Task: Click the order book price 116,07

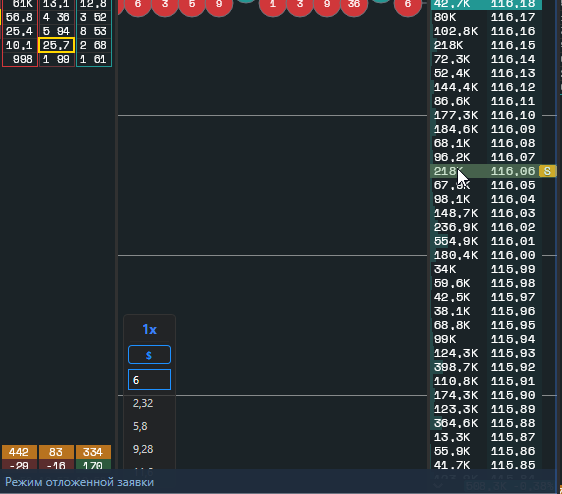Action: [513, 157]
